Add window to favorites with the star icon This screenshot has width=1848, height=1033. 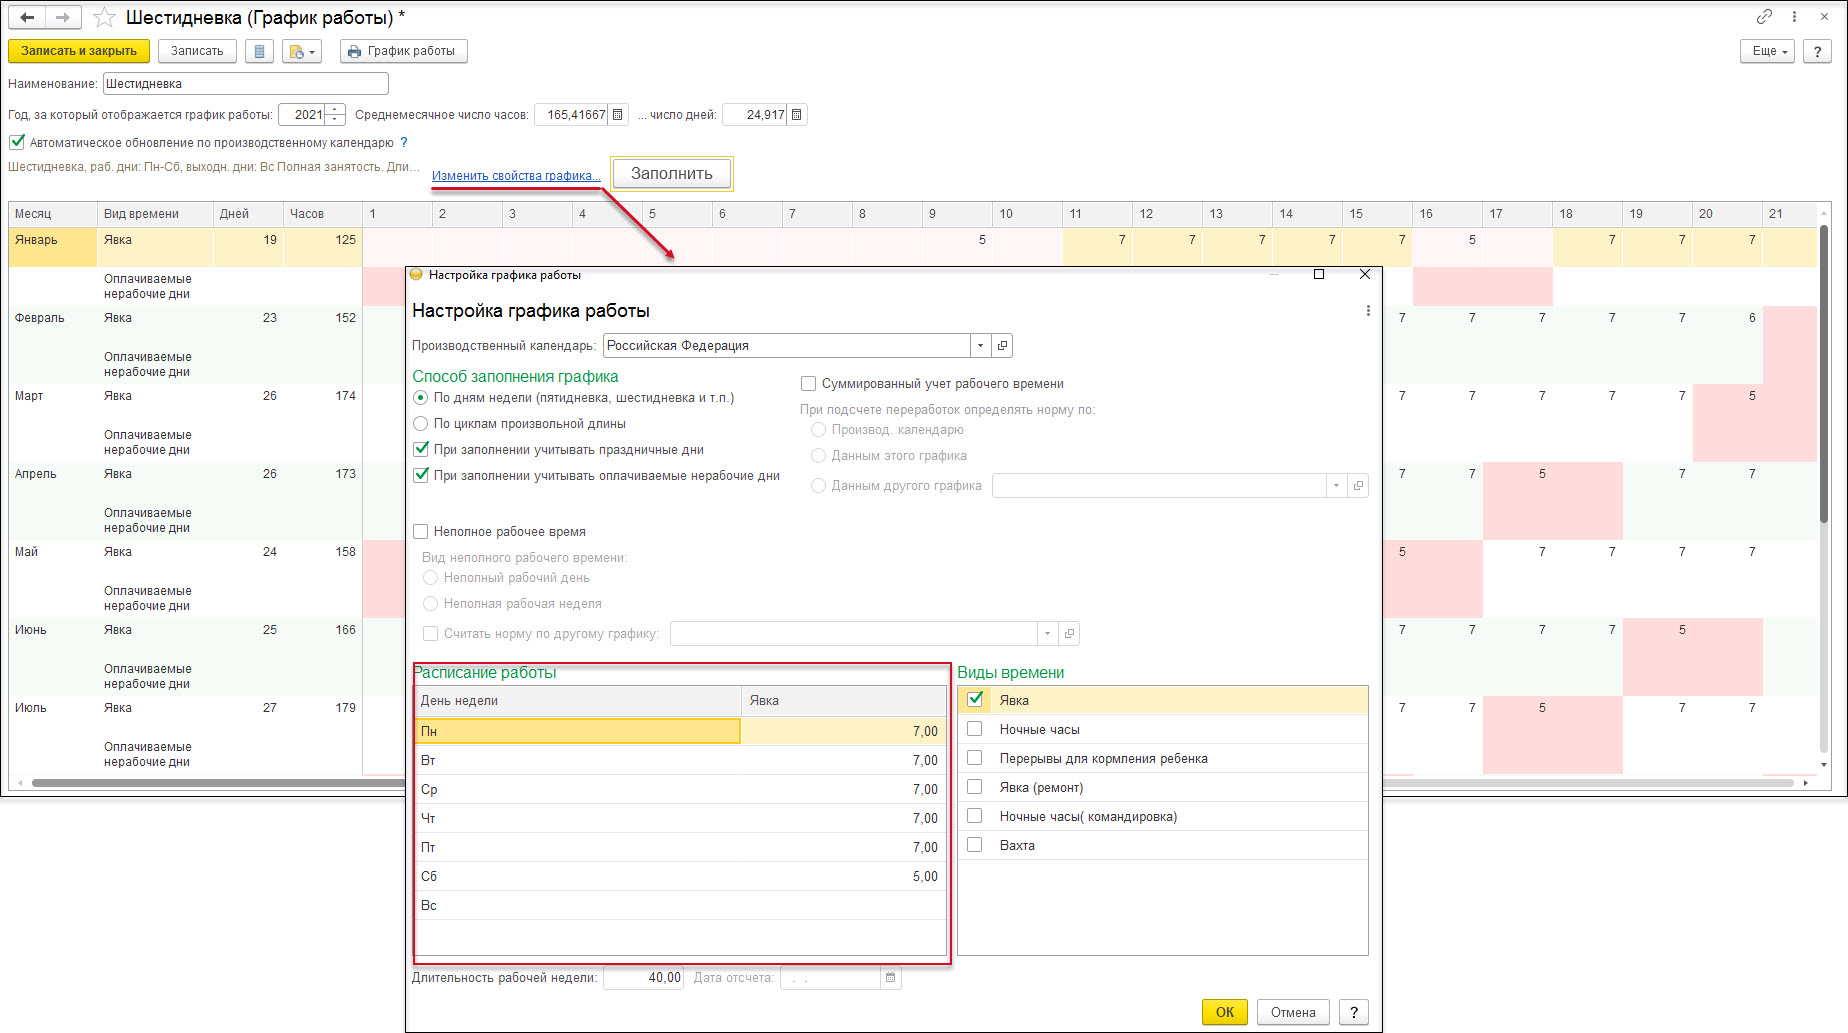[x=104, y=18]
